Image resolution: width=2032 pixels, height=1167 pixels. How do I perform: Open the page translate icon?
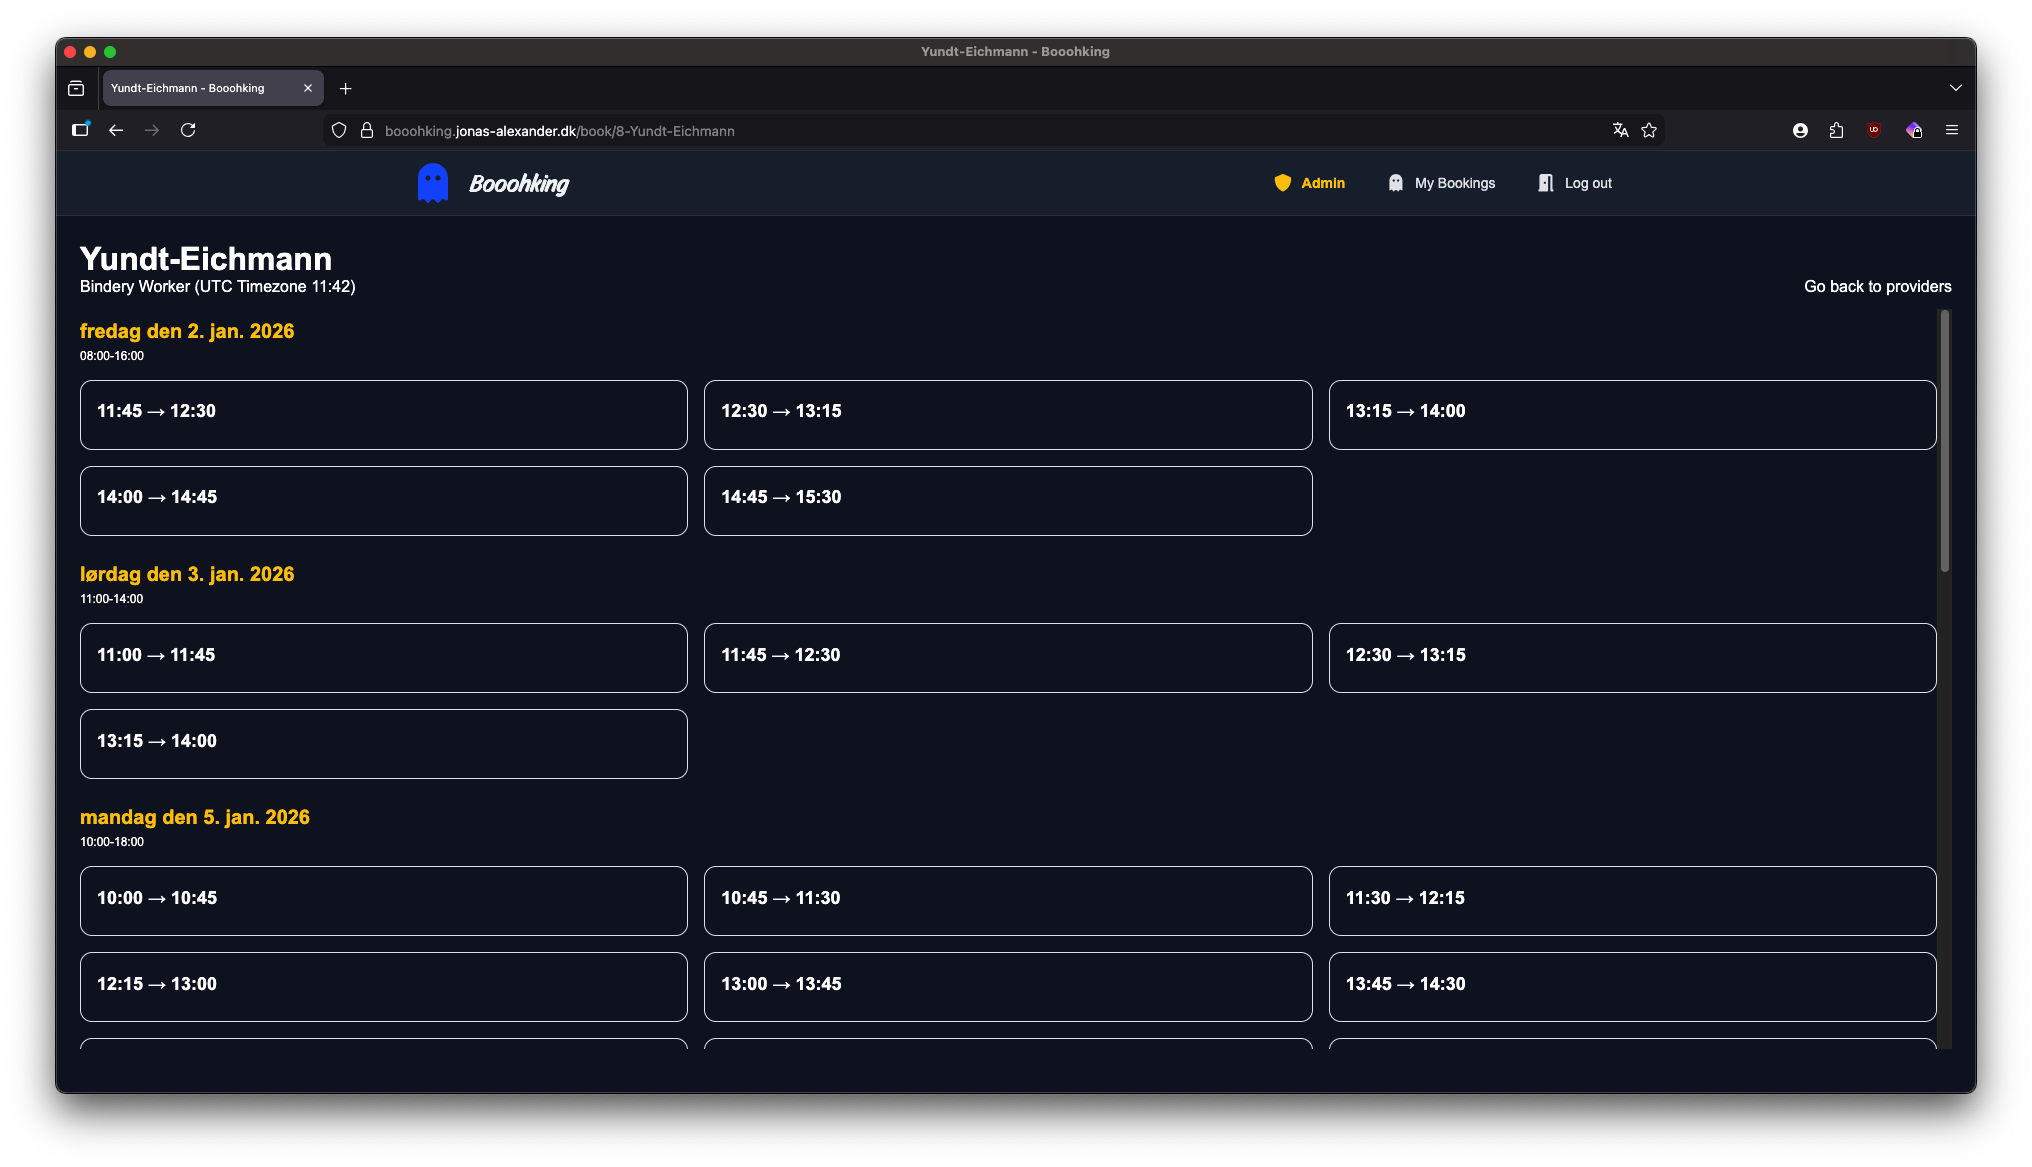(x=1620, y=130)
